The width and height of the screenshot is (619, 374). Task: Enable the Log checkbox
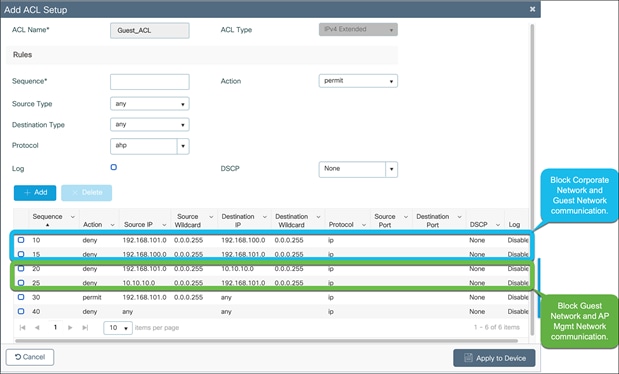click(x=114, y=167)
